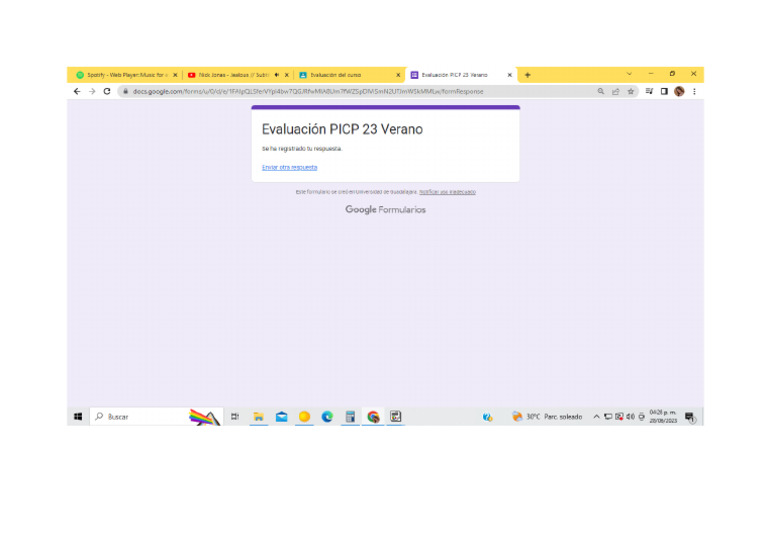Open zoom magnifier in the address bar
The height and width of the screenshot is (544, 768).
600,92
